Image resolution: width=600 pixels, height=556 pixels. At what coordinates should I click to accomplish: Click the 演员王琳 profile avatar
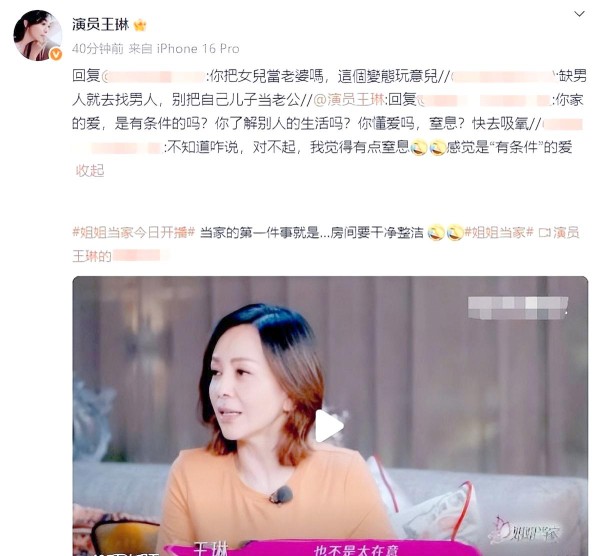(38, 36)
